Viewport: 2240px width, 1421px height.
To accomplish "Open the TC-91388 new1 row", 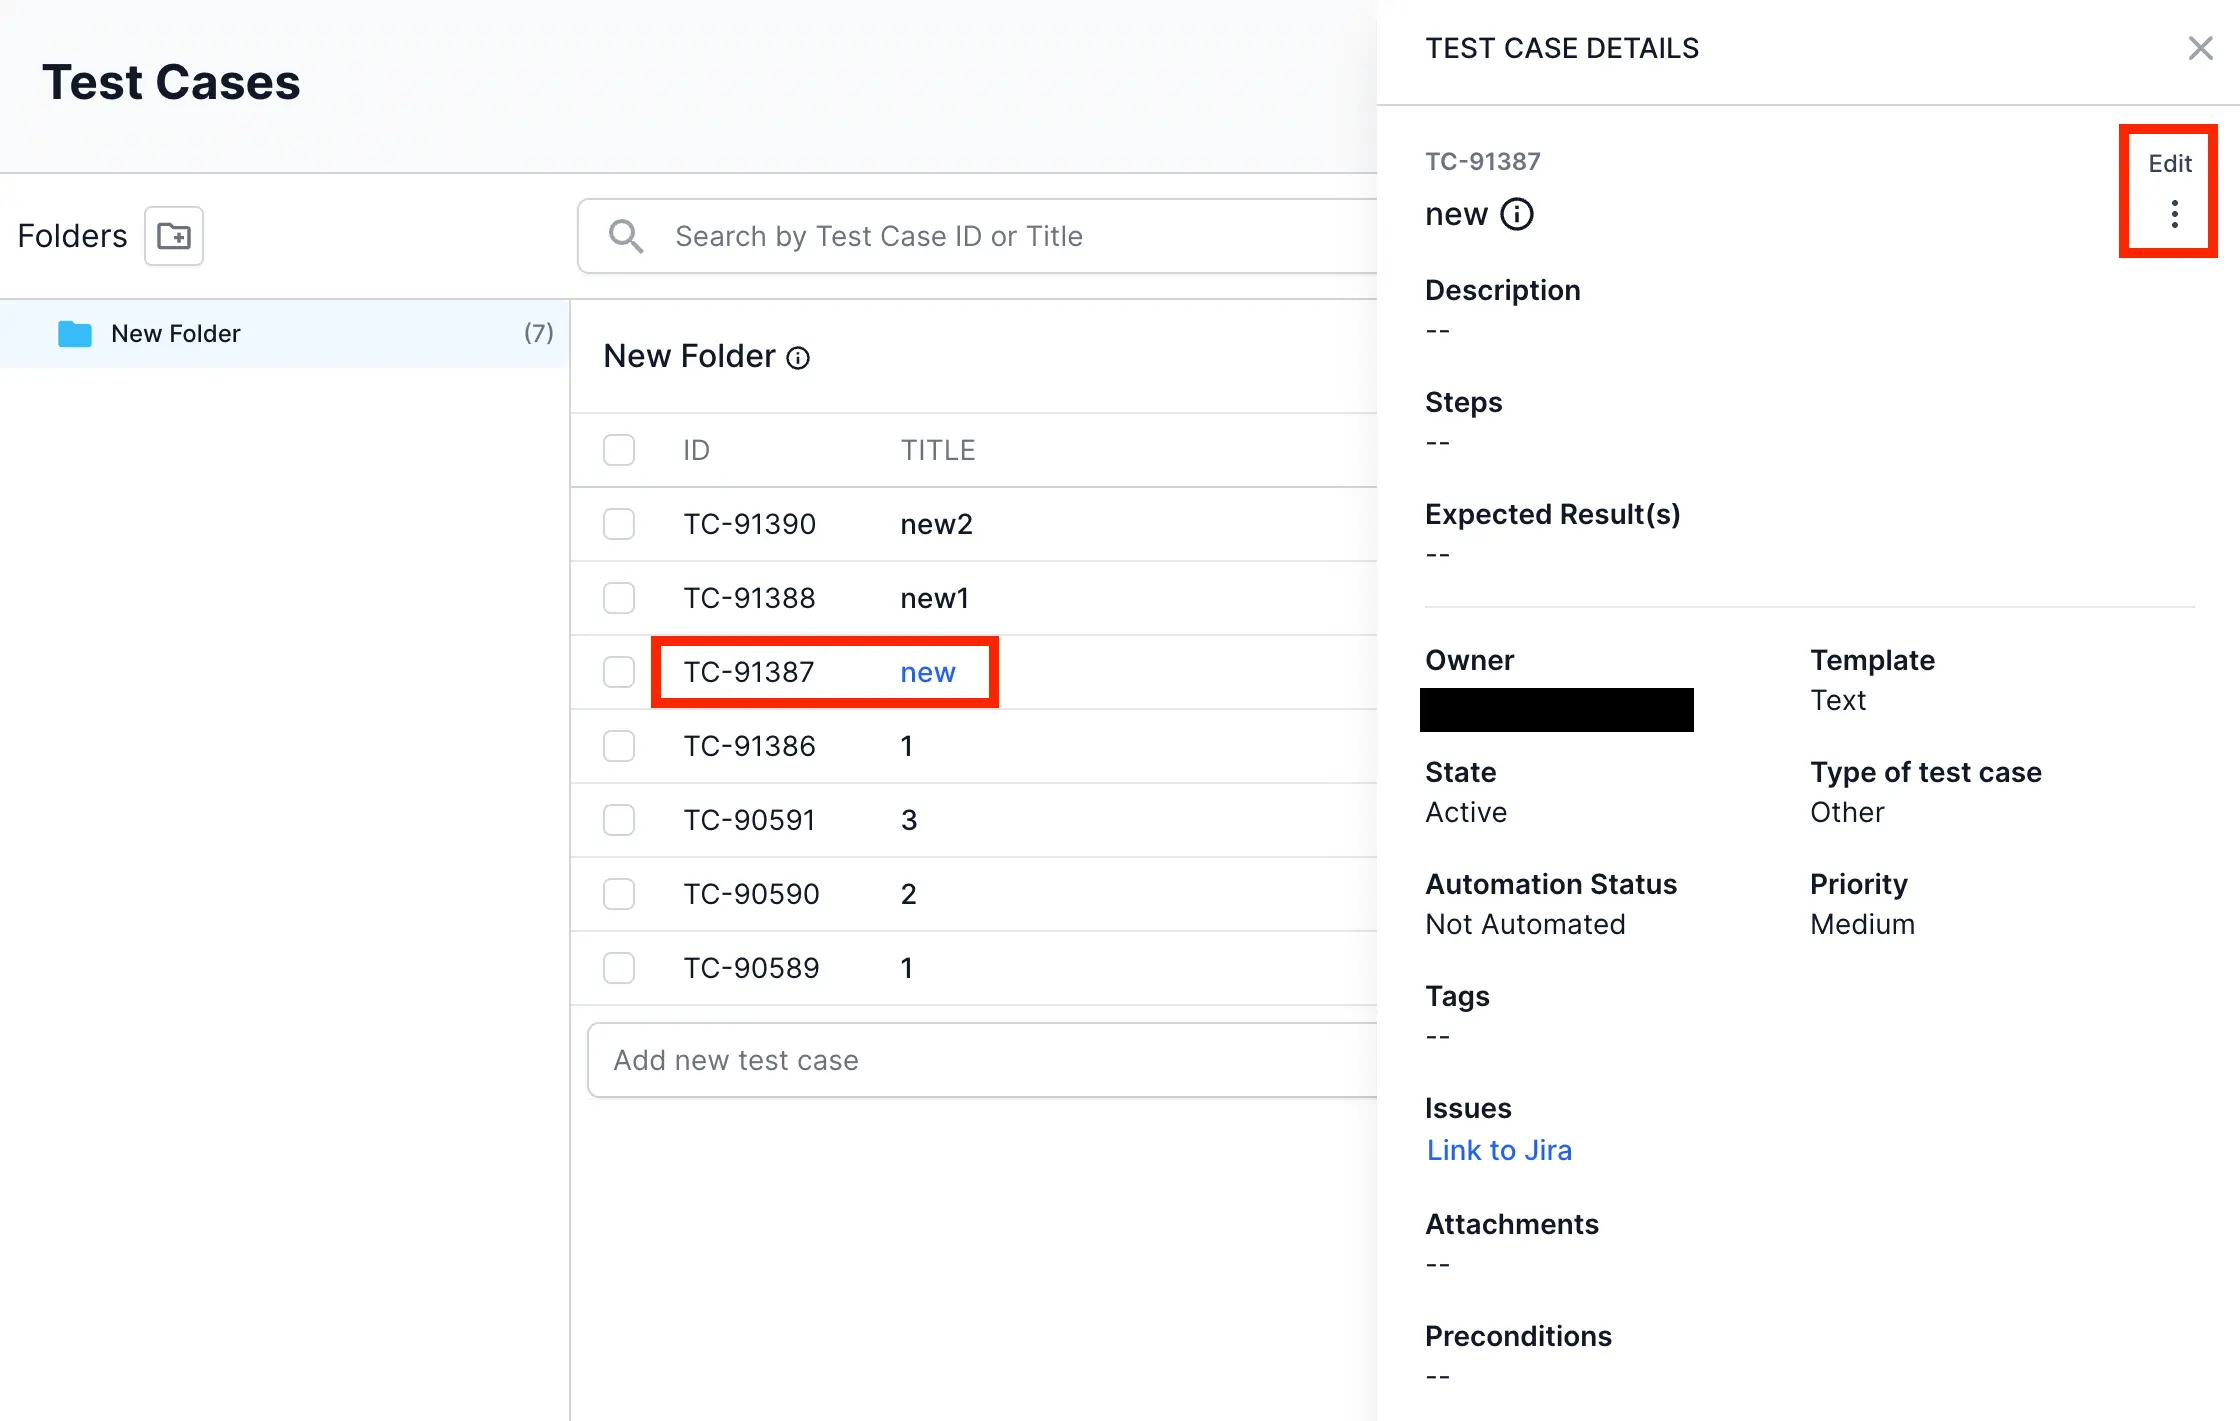I will (934, 598).
